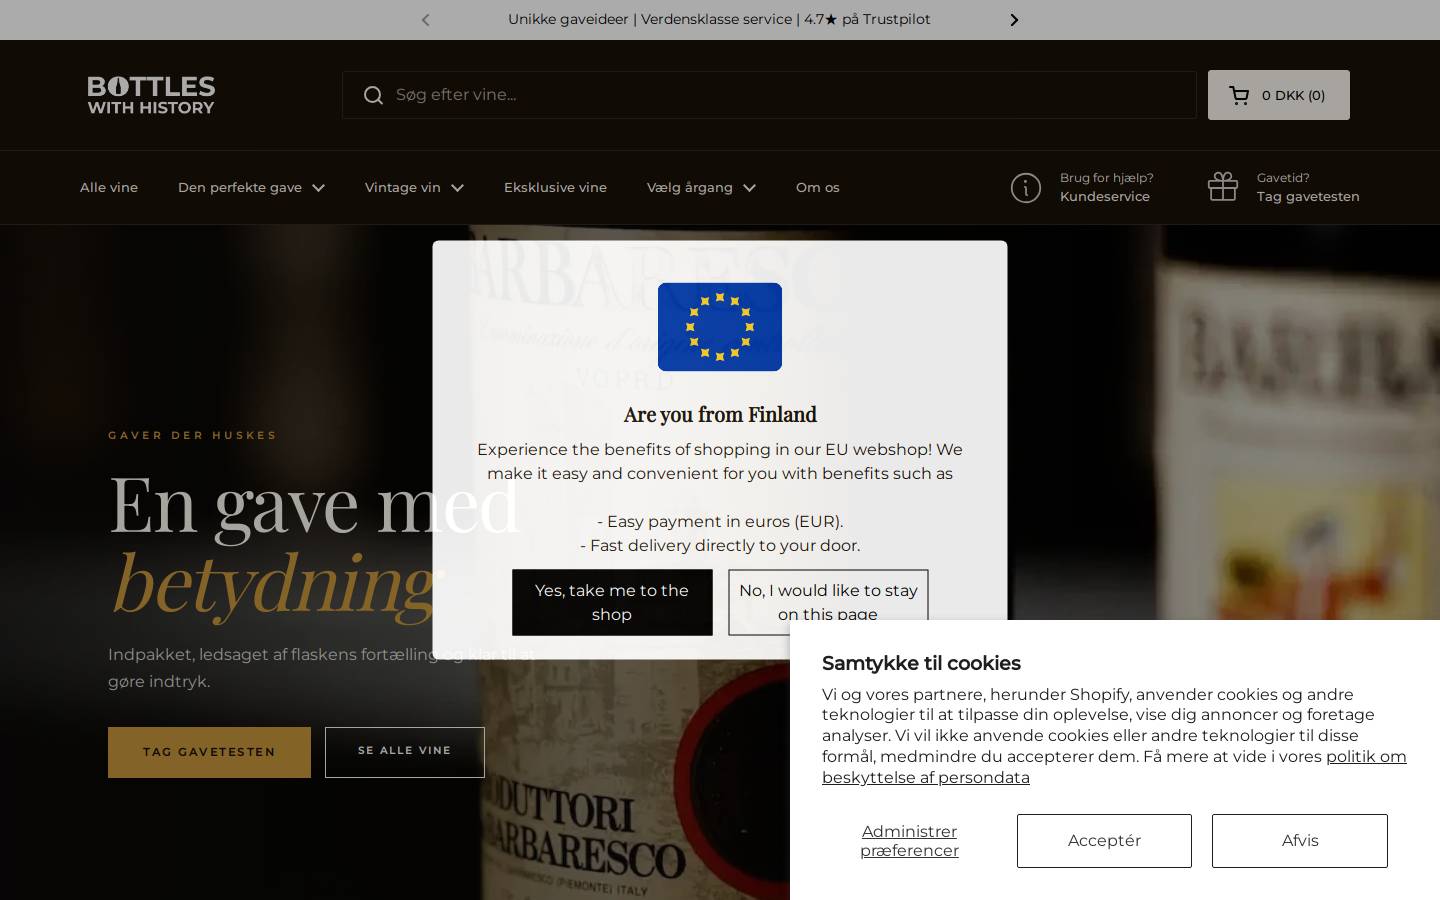Expand the Vintage vin dropdown

[414, 187]
